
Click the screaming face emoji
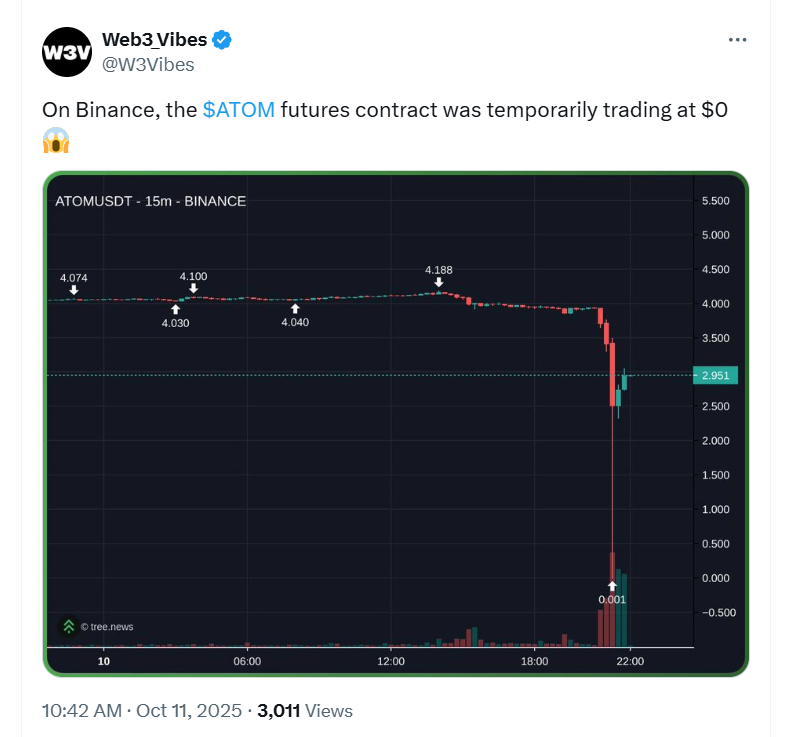coord(56,142)
